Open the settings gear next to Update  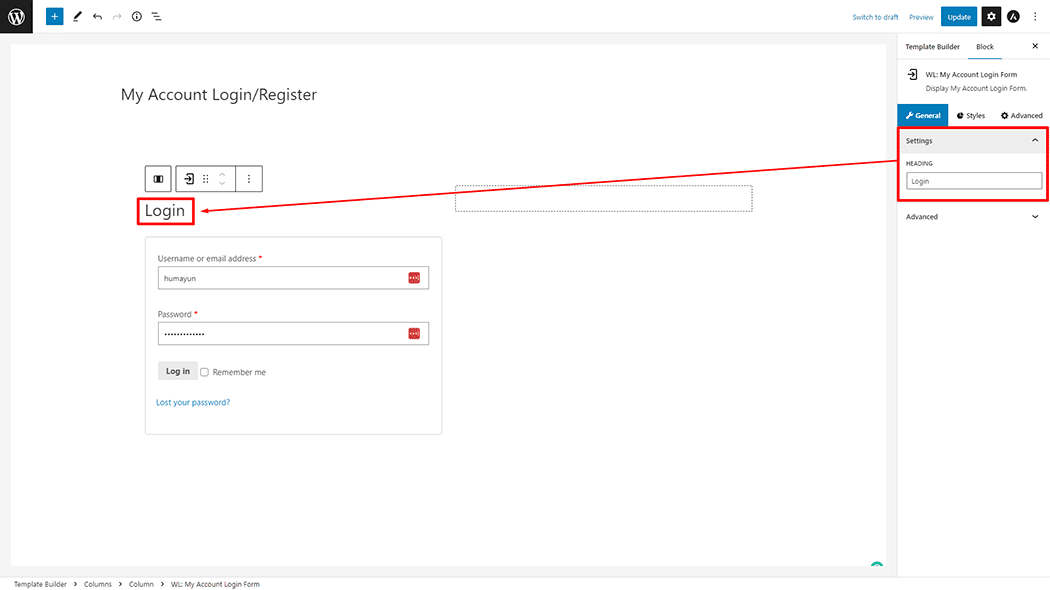tap(990, 16)
